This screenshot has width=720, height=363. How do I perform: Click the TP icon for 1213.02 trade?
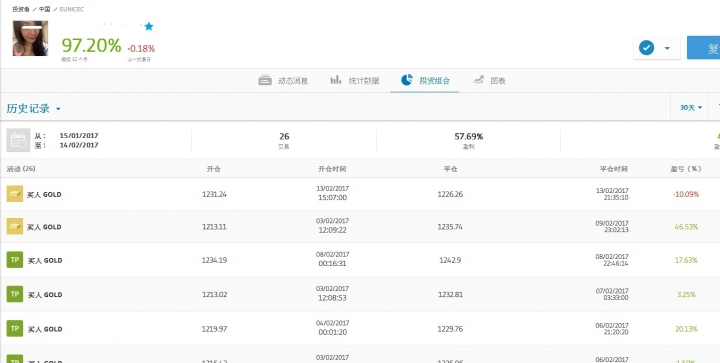15,294
